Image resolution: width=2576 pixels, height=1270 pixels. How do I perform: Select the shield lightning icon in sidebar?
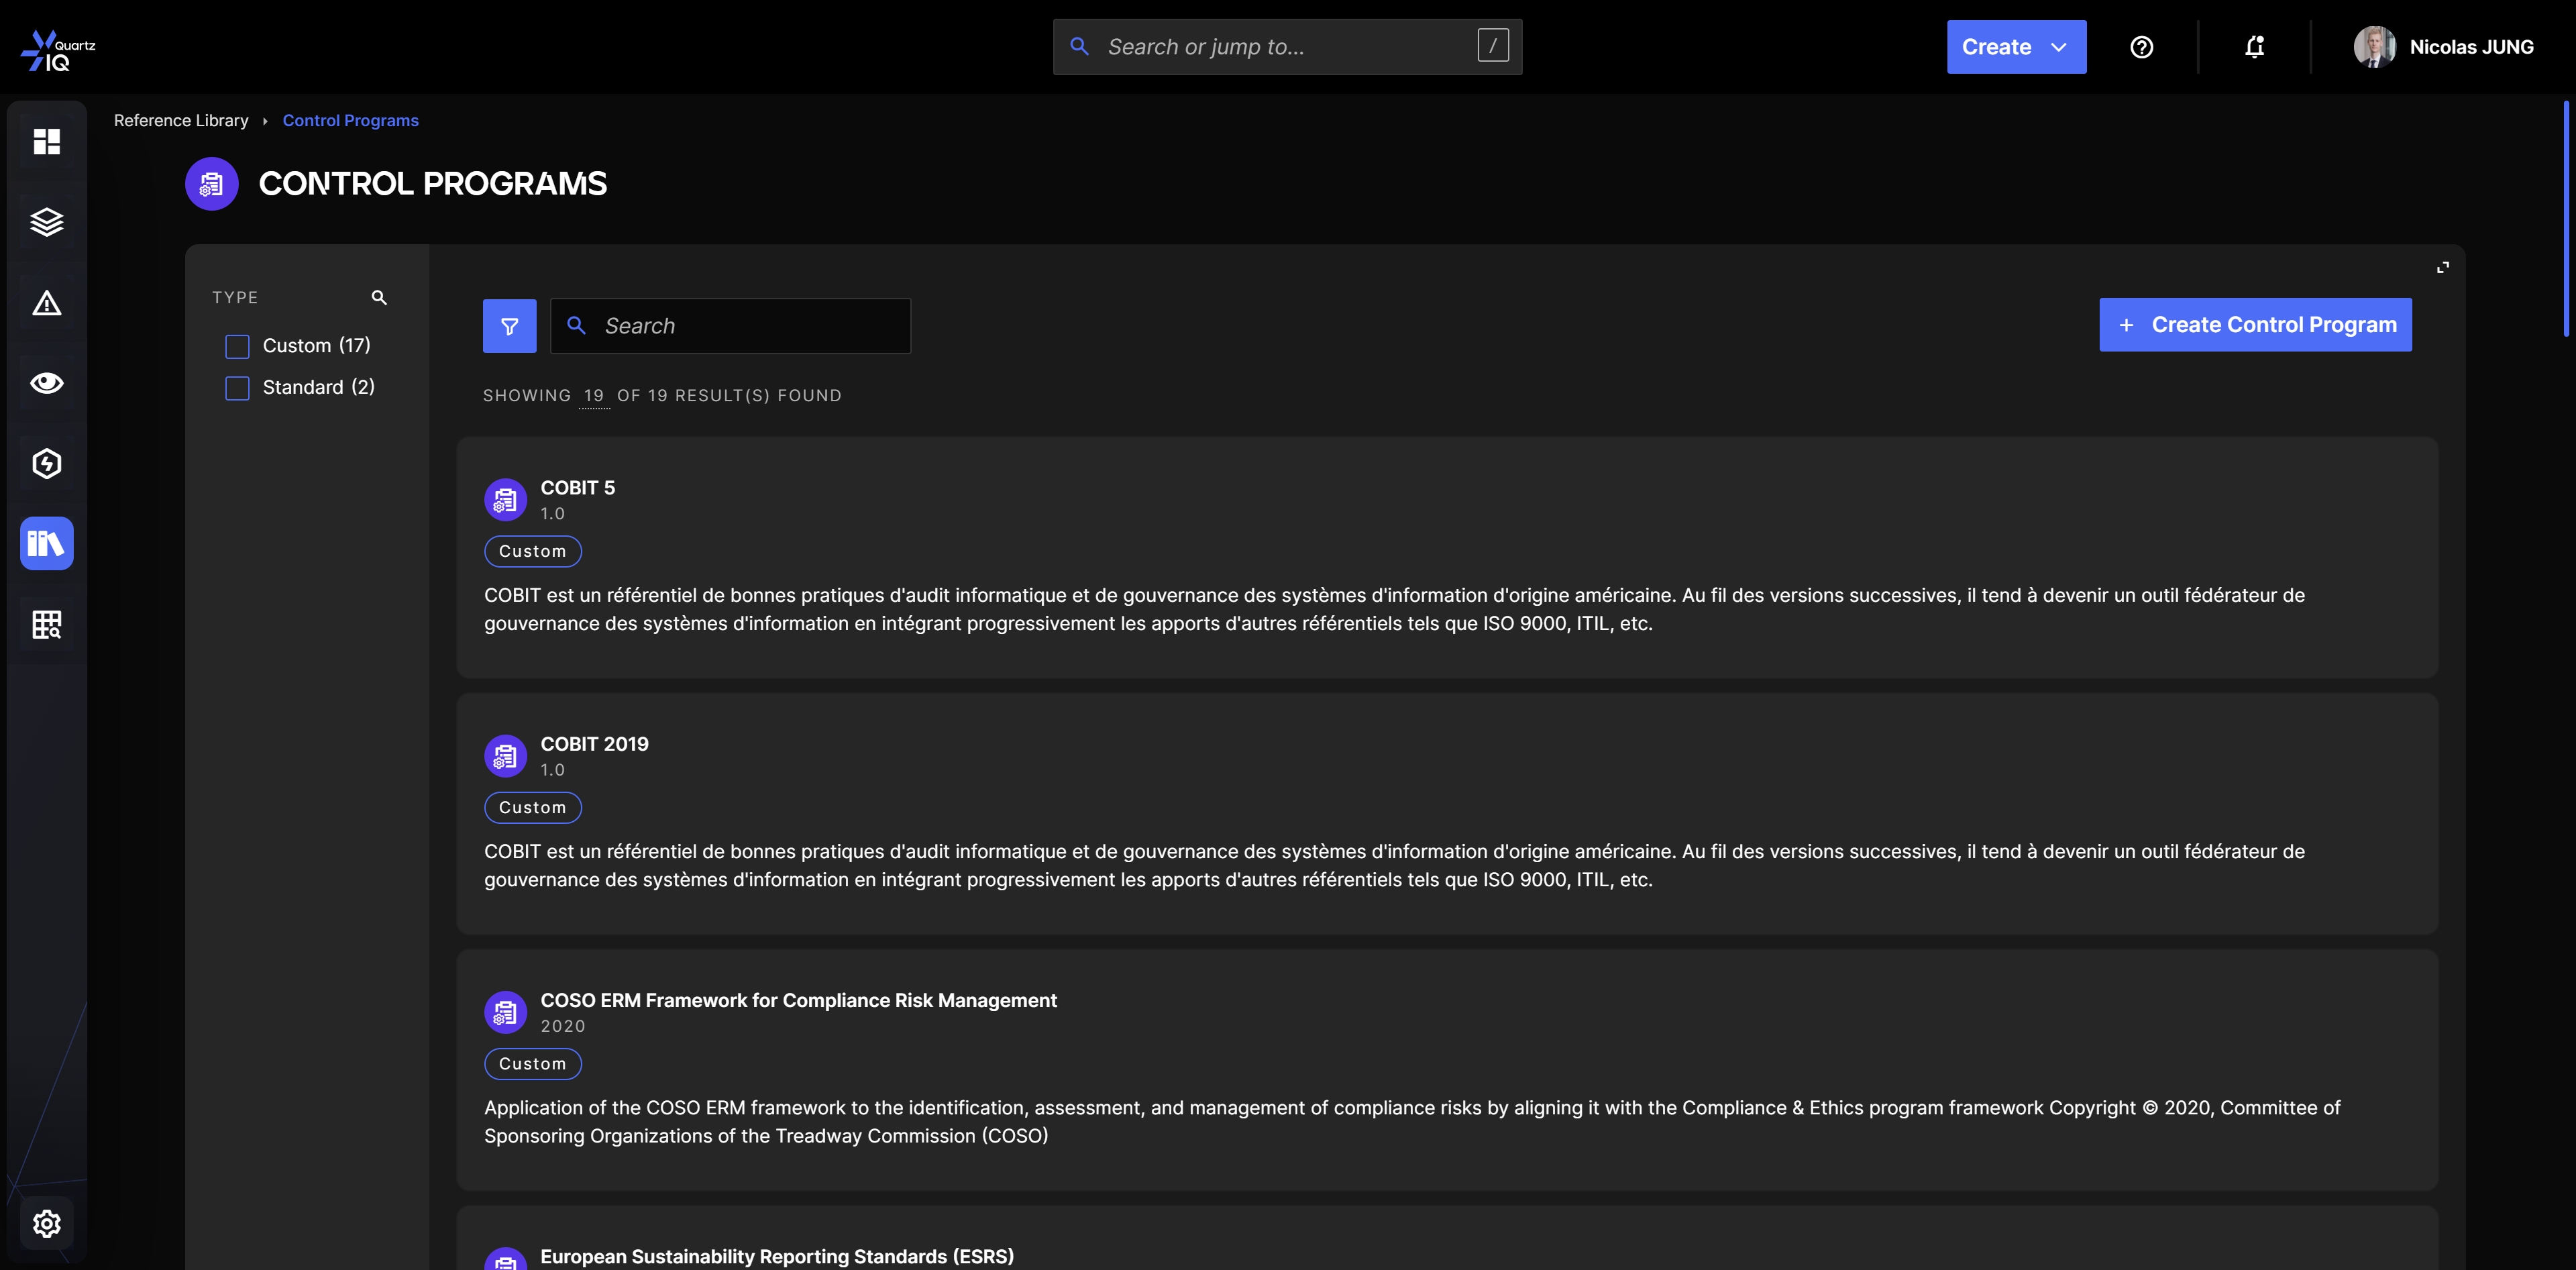46,462
